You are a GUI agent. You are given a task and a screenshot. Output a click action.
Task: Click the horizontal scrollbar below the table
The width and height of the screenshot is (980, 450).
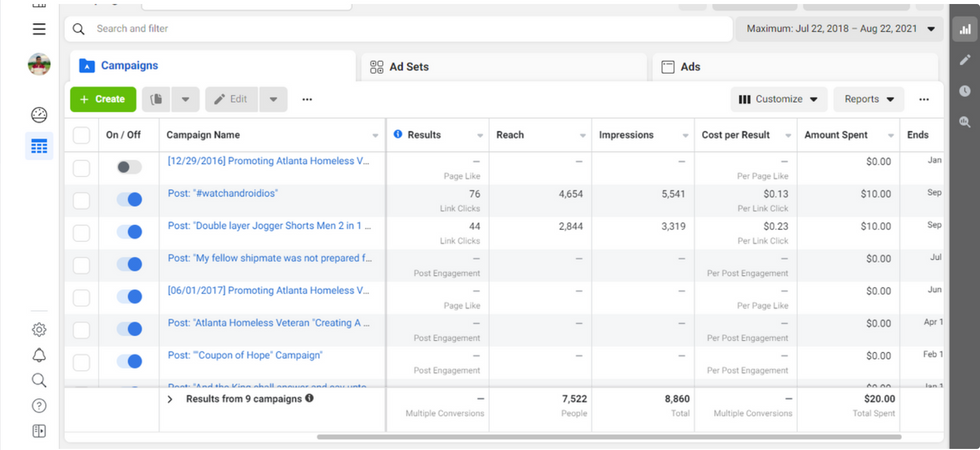click(x=609, y=437)
